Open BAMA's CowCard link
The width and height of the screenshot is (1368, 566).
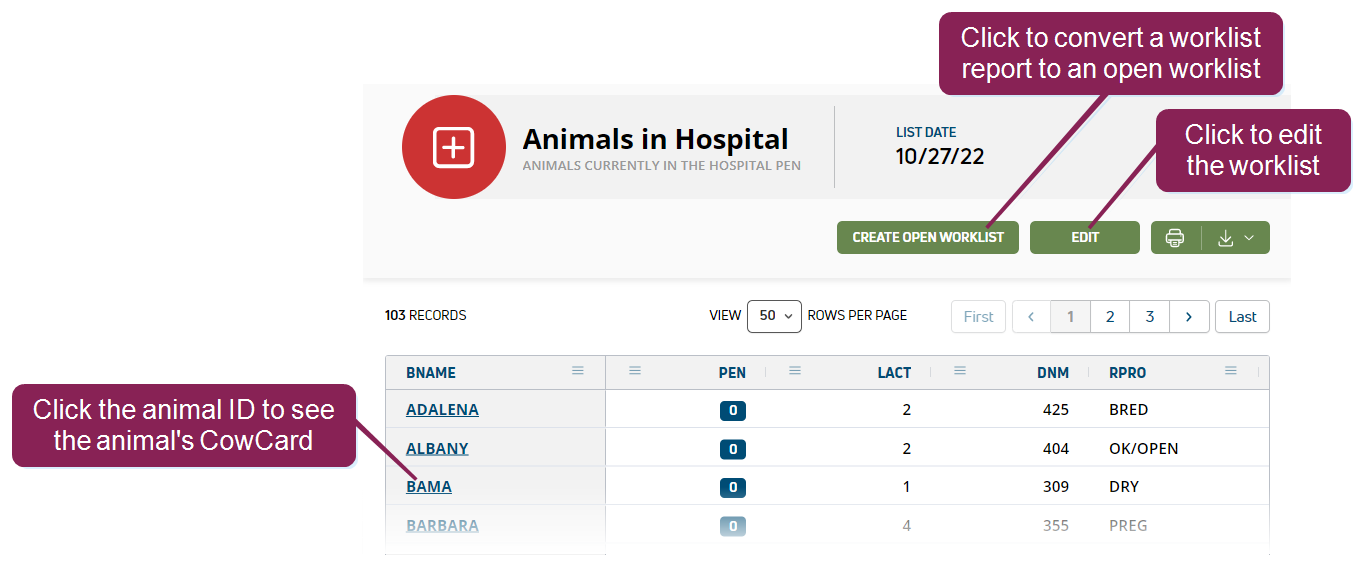(429, 487)
